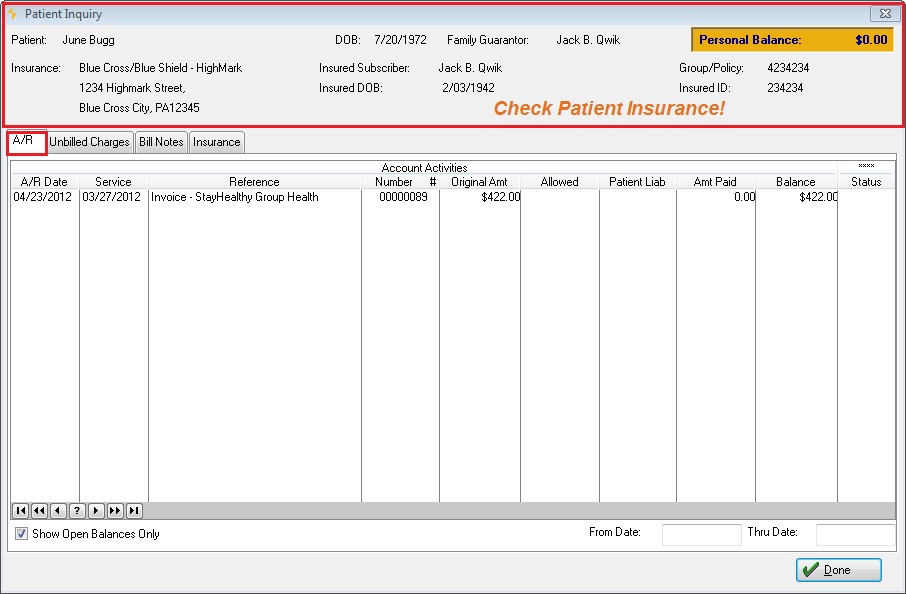The image size is (906, 594).
Task: Click the DOB value 7/20/1972
Action: [x=400, y=40]
